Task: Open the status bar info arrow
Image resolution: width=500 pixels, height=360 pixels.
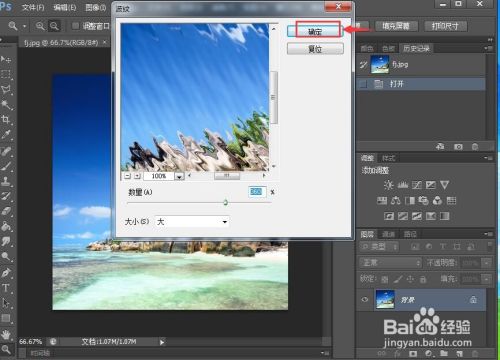Action: (162, 342)
